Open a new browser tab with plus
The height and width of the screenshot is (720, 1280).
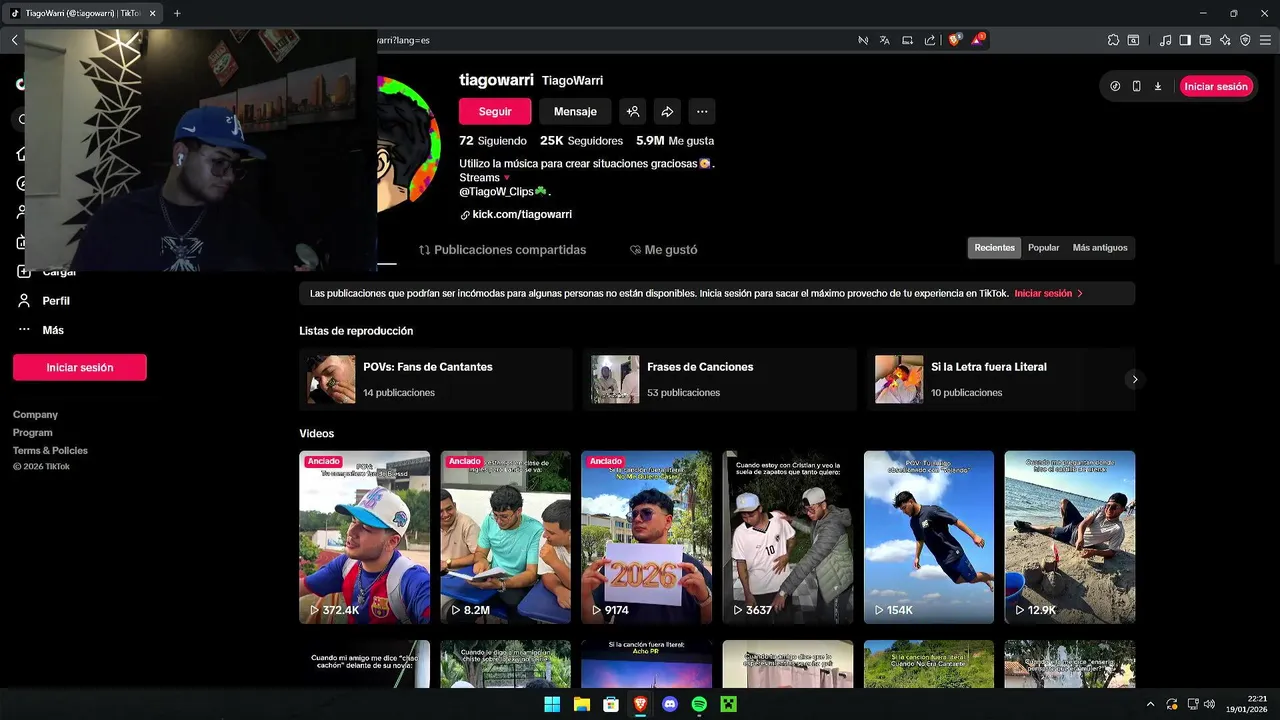(177, 13)
